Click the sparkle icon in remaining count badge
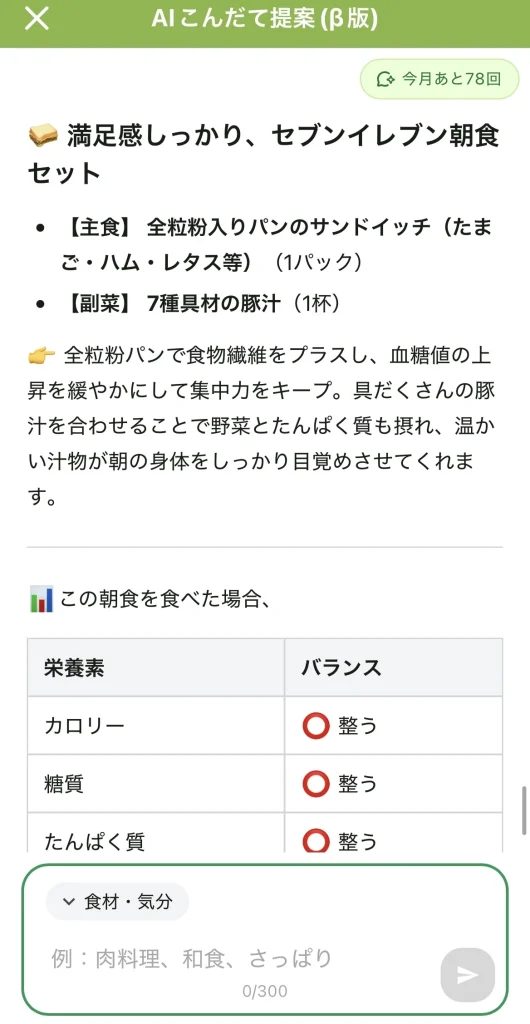This screenshot has height=1024, width=530. coord(385,79)
